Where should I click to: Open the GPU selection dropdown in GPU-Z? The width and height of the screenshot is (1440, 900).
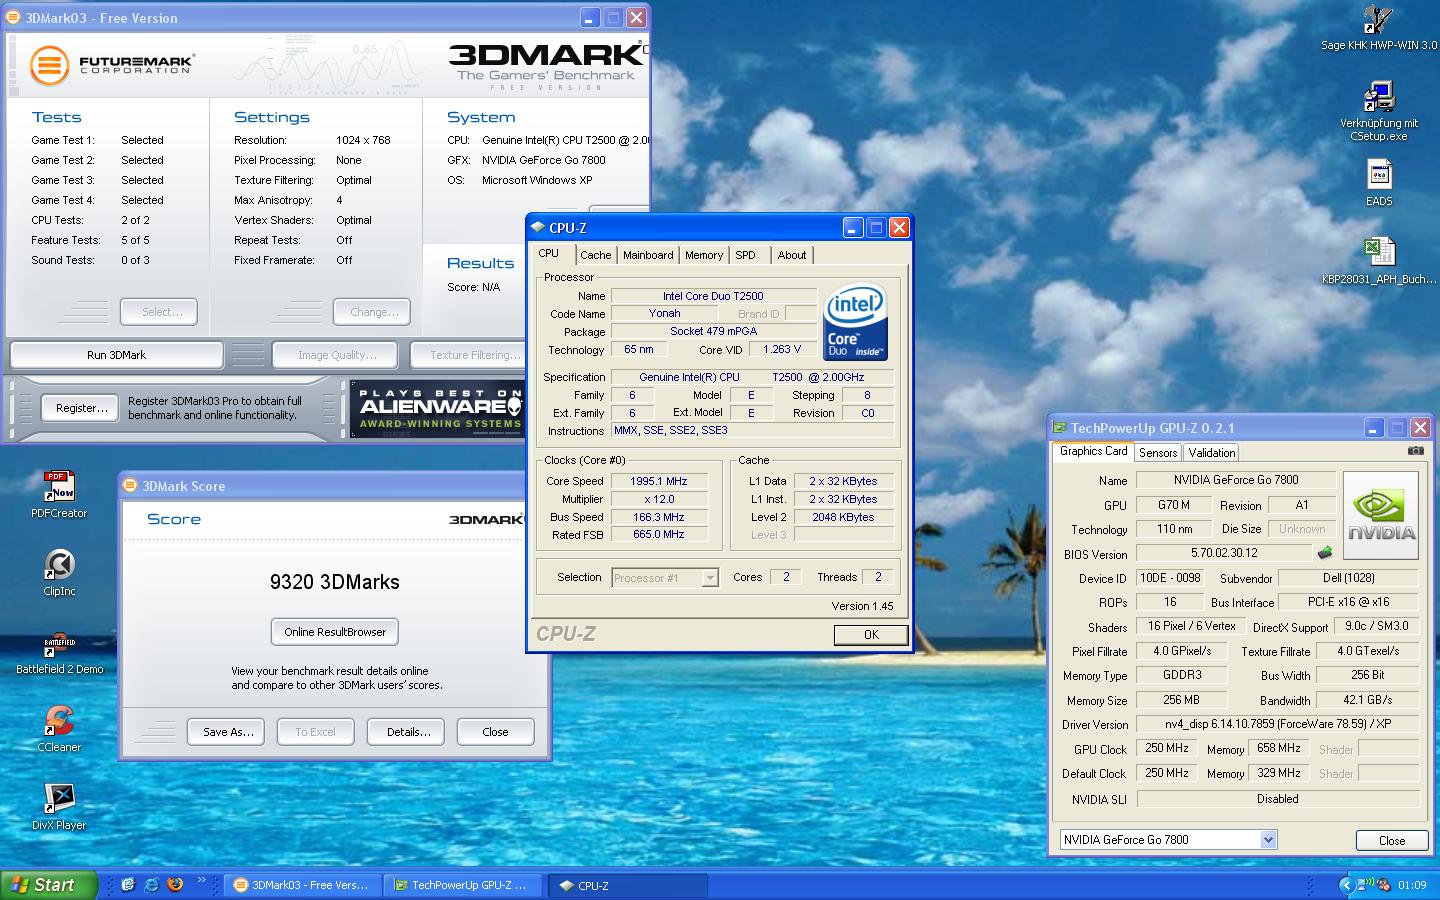1268,840
